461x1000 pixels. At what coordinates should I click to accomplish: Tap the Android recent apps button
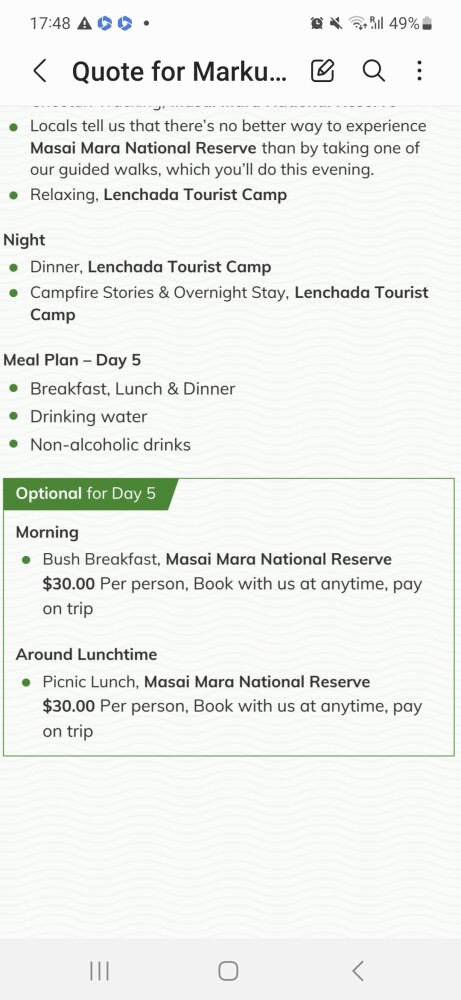coord(99,971)
